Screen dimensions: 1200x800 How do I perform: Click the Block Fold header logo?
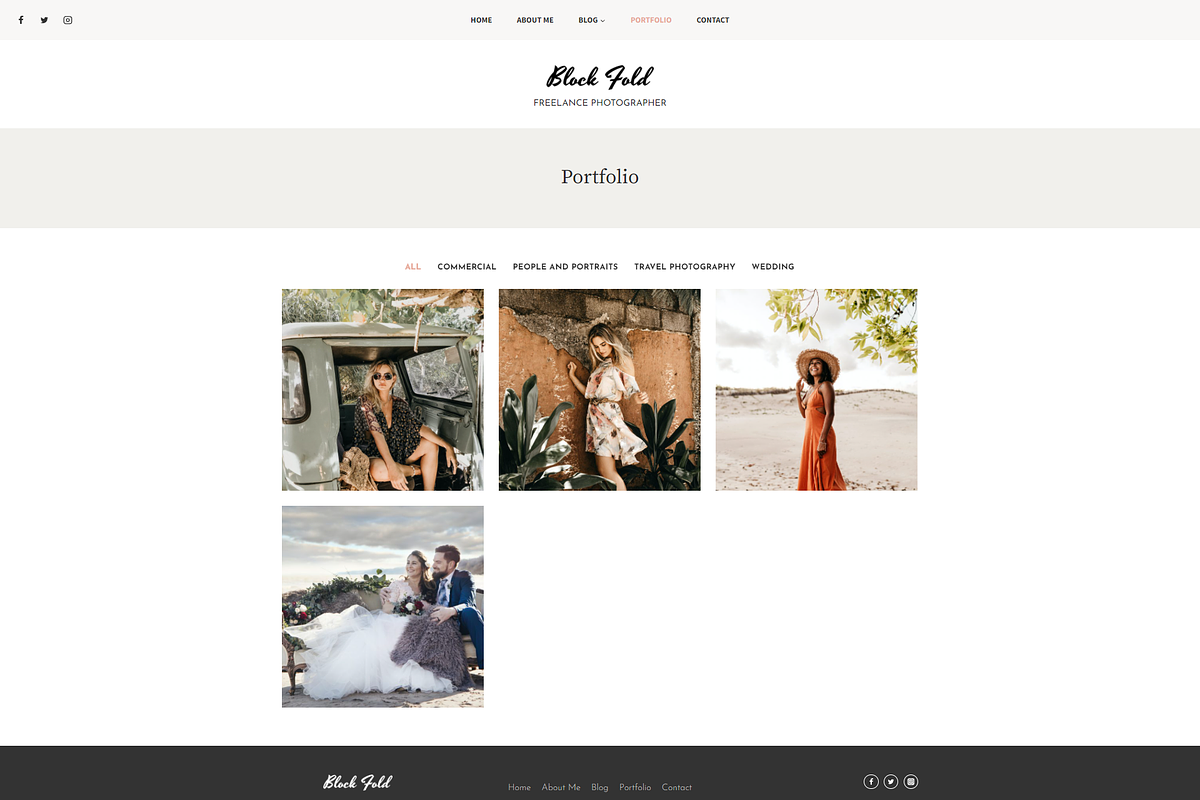coord(600,77)
